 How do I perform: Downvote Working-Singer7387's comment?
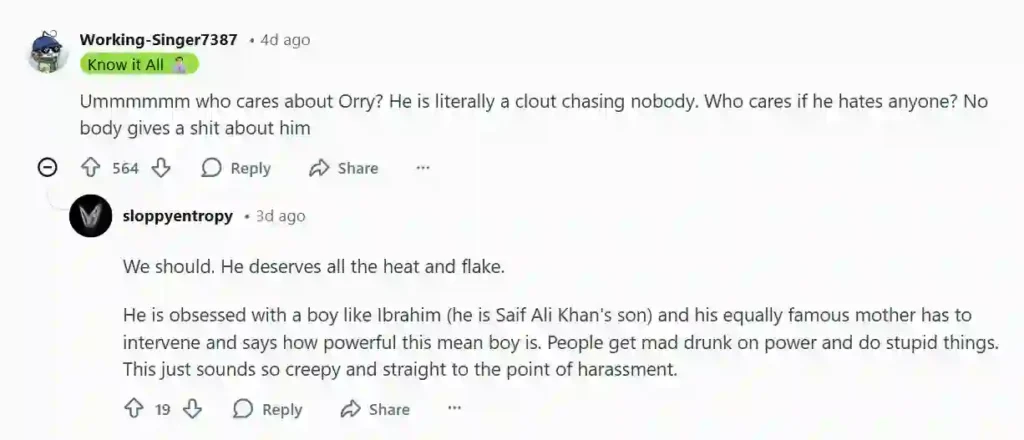pos(160,168)
